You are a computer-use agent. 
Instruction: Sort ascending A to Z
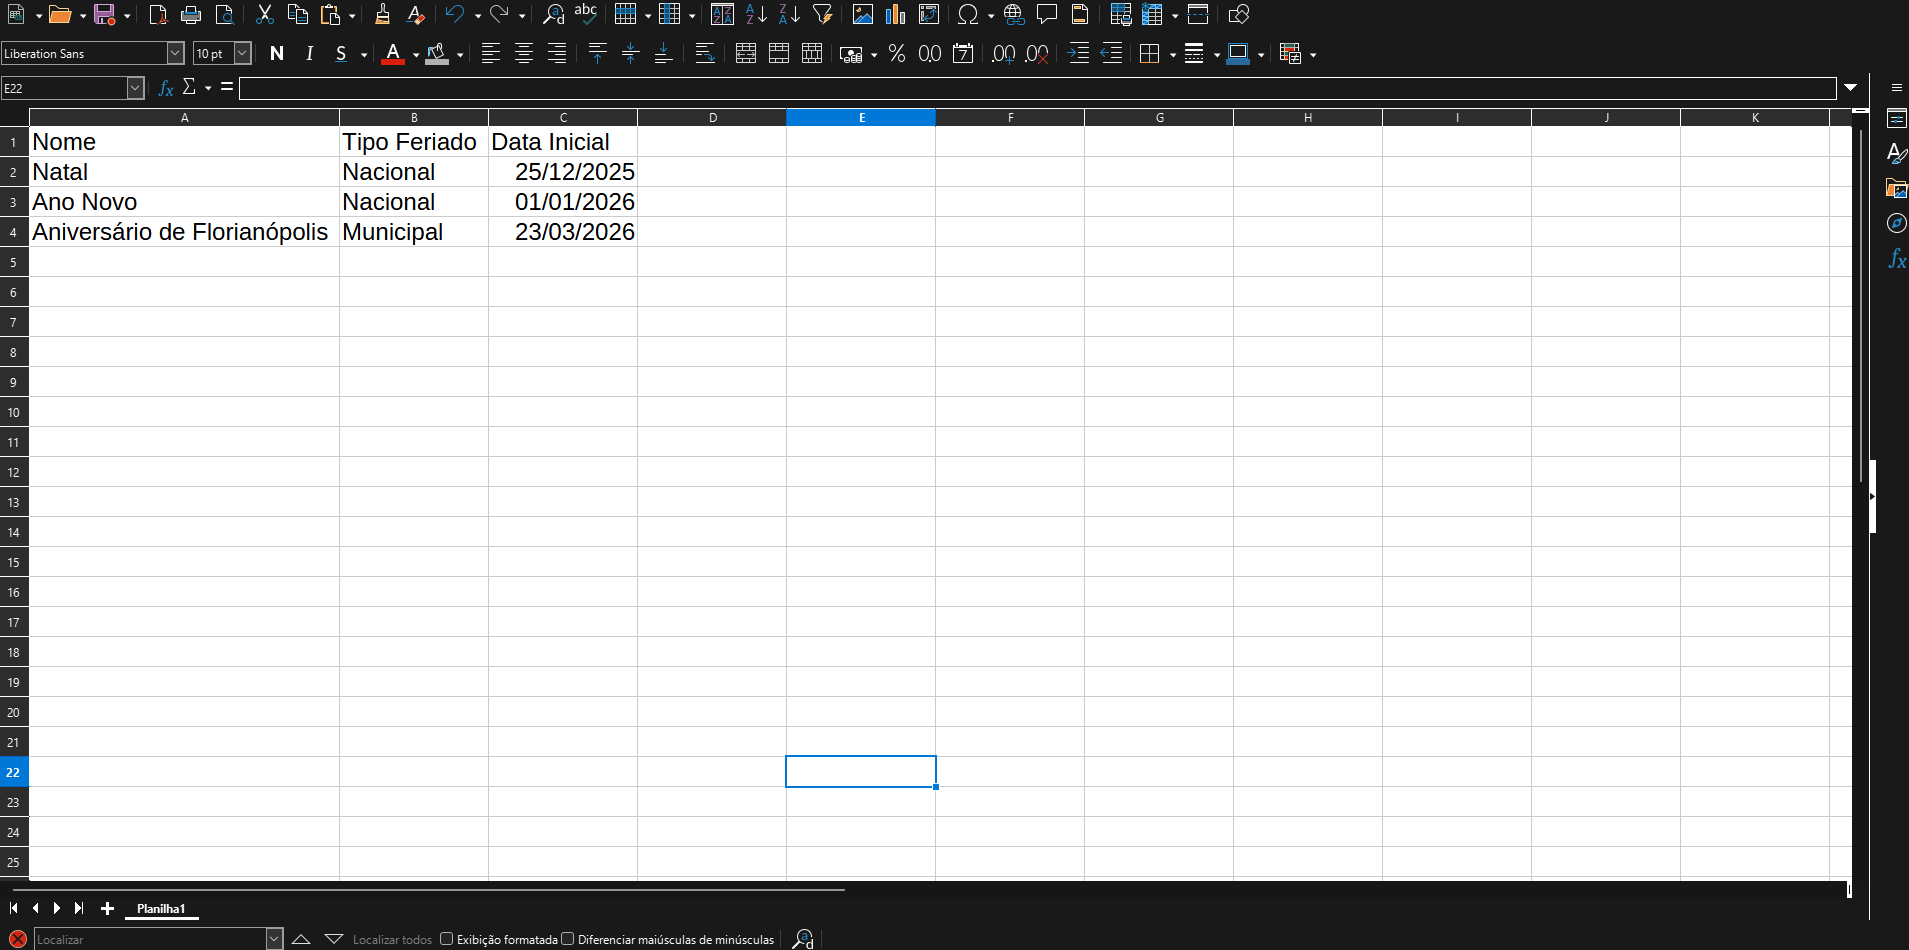point(756,15)
